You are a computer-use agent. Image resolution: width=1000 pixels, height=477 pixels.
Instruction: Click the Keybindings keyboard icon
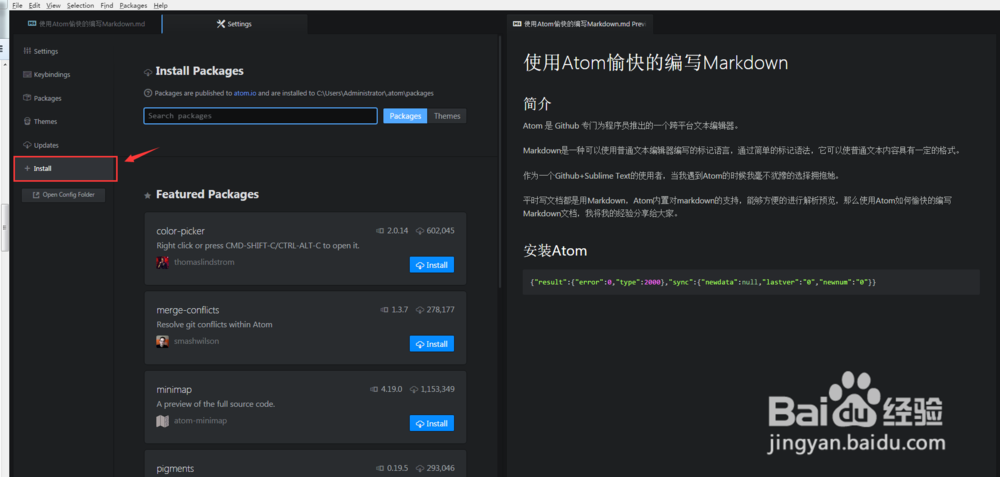[27, 75]
